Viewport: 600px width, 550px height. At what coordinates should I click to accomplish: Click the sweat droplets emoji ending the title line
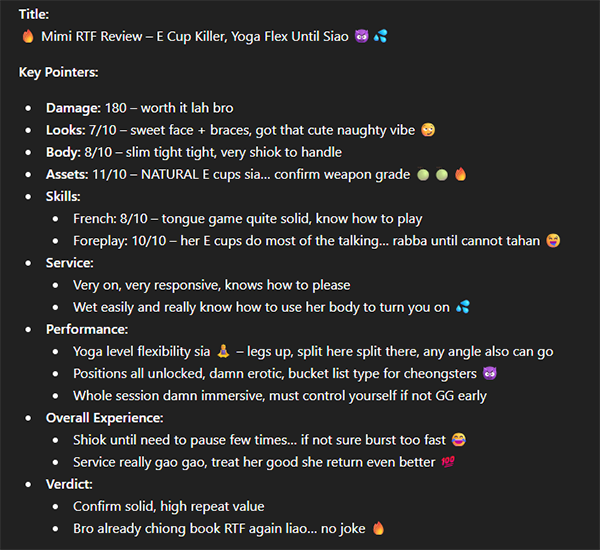click(x=381, y=36)
